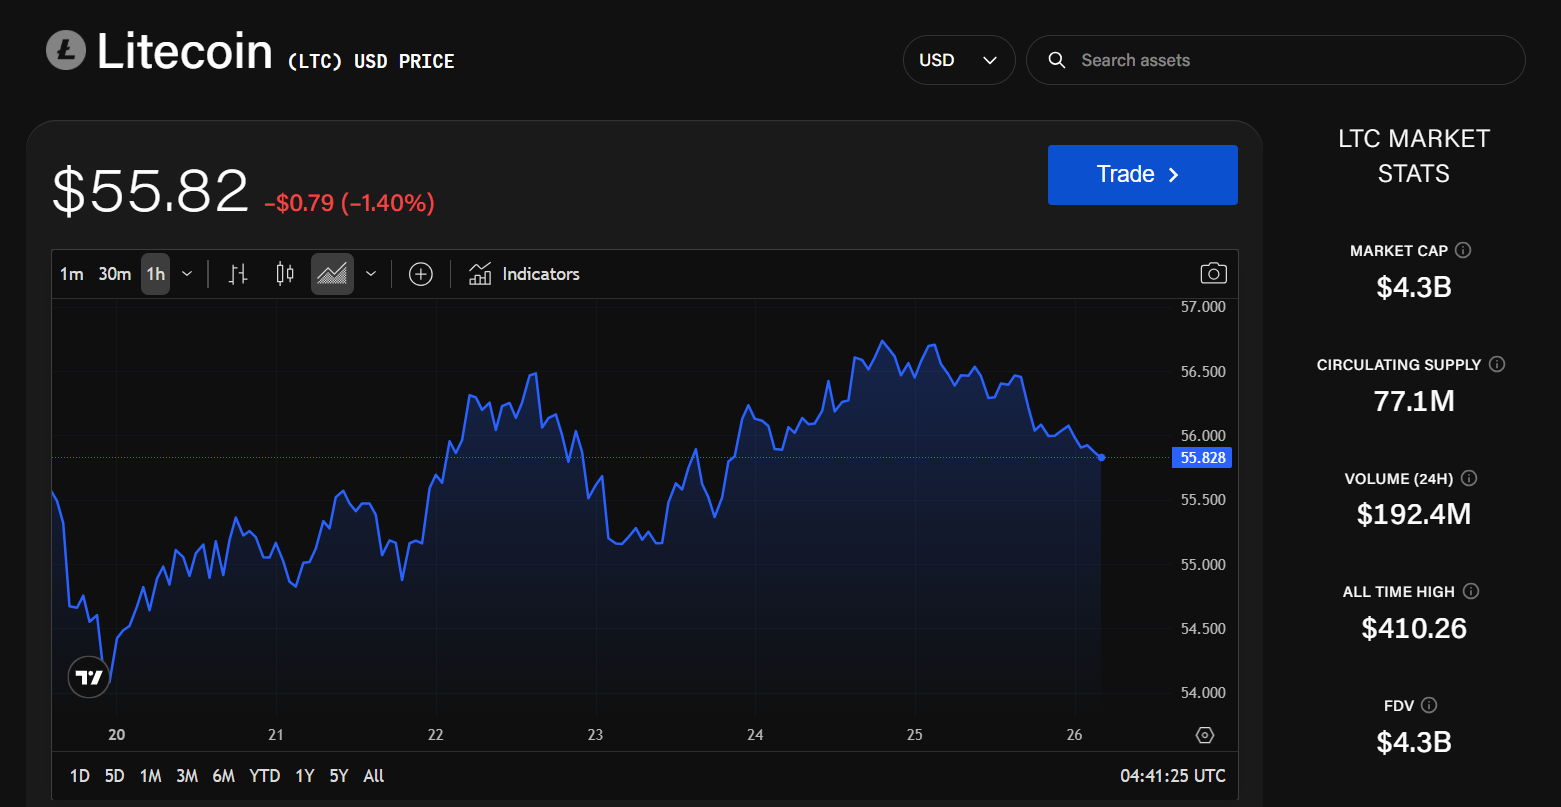Screen dimensions: 1561x807
Task: Select the bars chart style icon
Action: pos(238,274)
